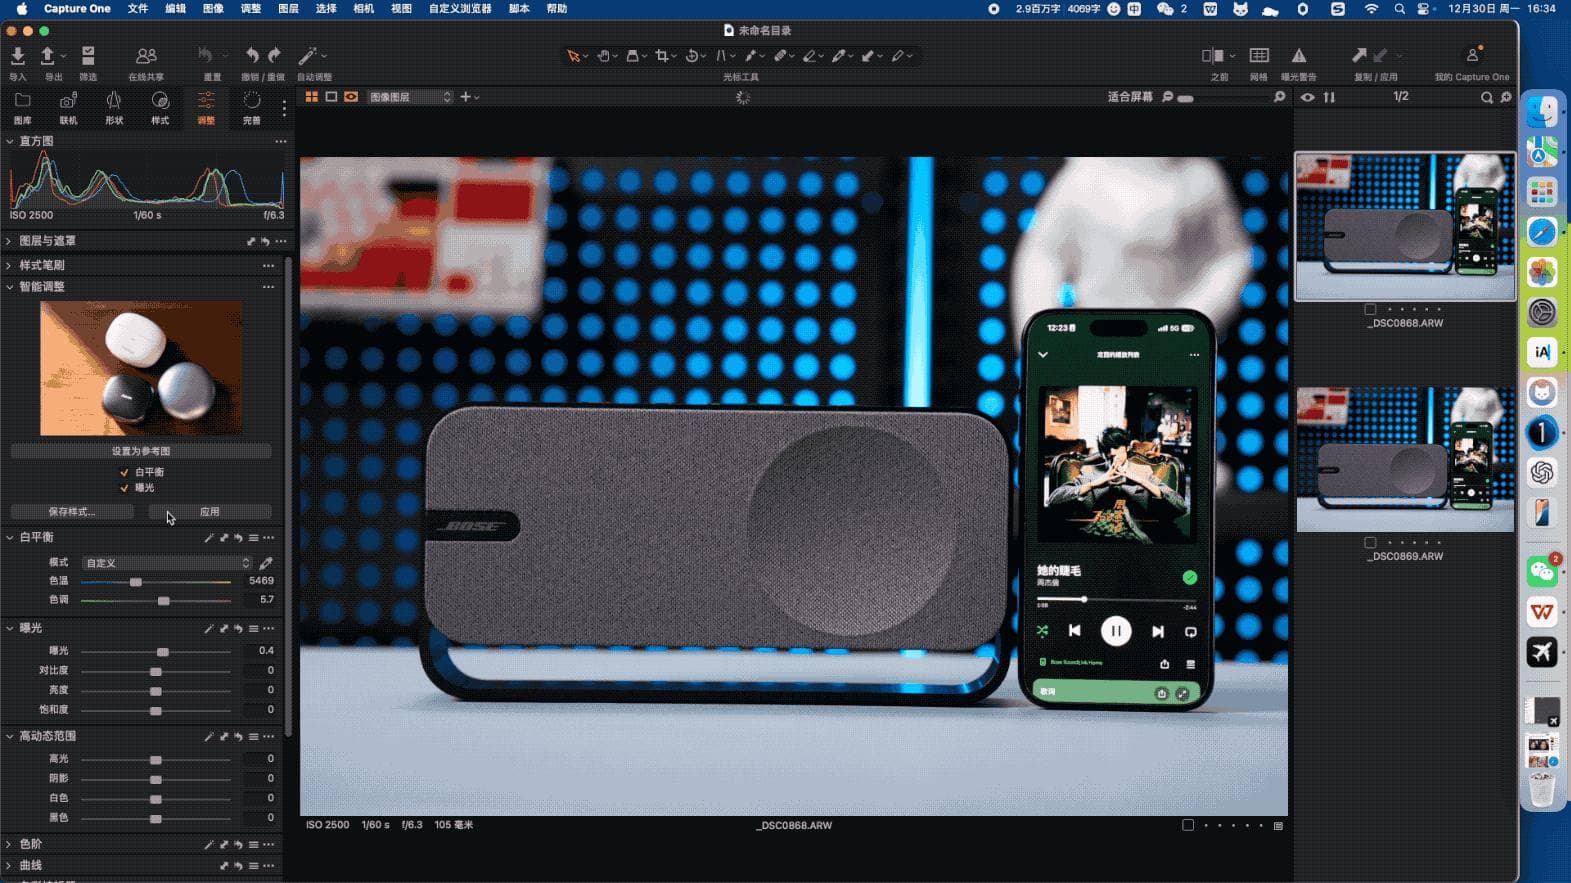This screenshot has width=1571, height=883.
Task: Open the 在线共享 online sharing icon
Action: (x=146, y=57)
